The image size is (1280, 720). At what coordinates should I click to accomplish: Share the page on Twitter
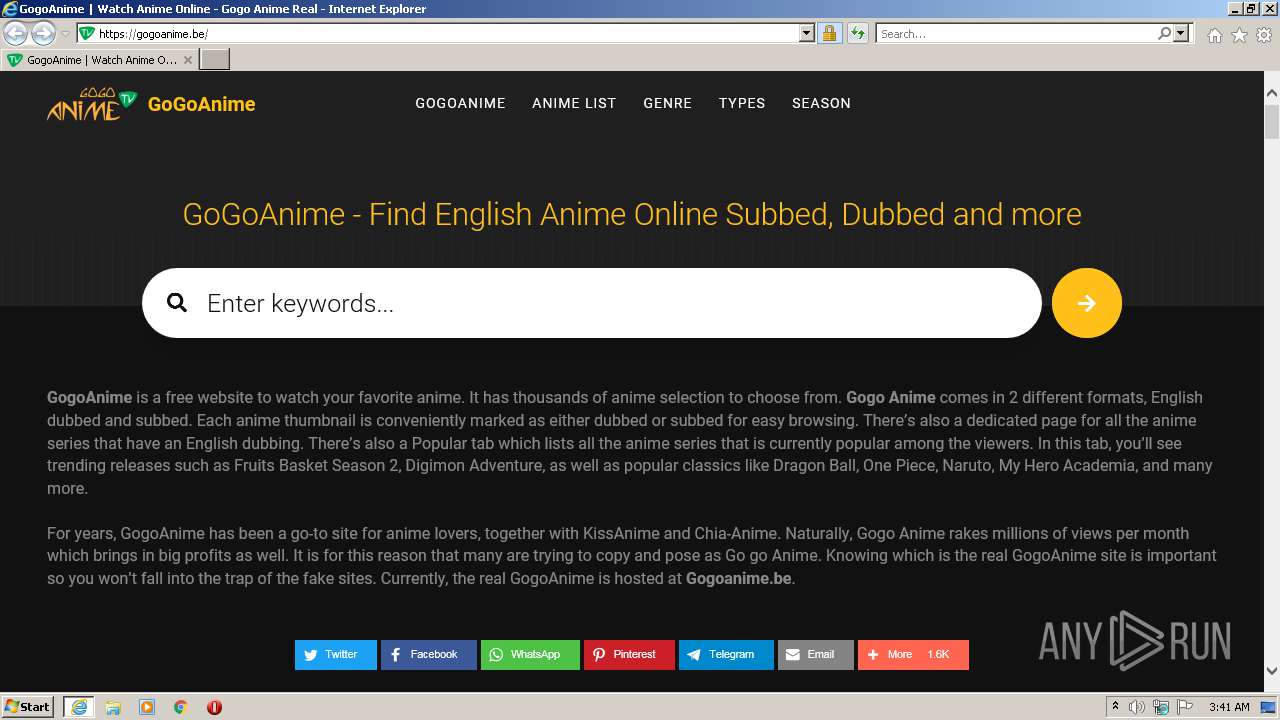335,655
